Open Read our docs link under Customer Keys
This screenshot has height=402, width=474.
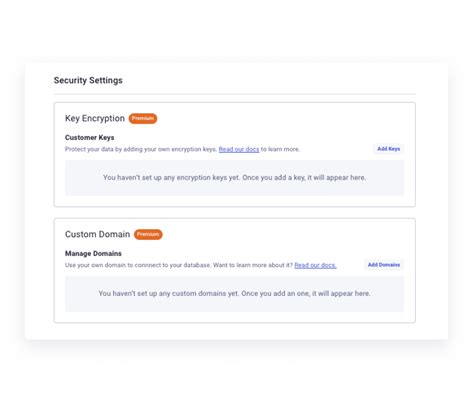coord(239,149)
